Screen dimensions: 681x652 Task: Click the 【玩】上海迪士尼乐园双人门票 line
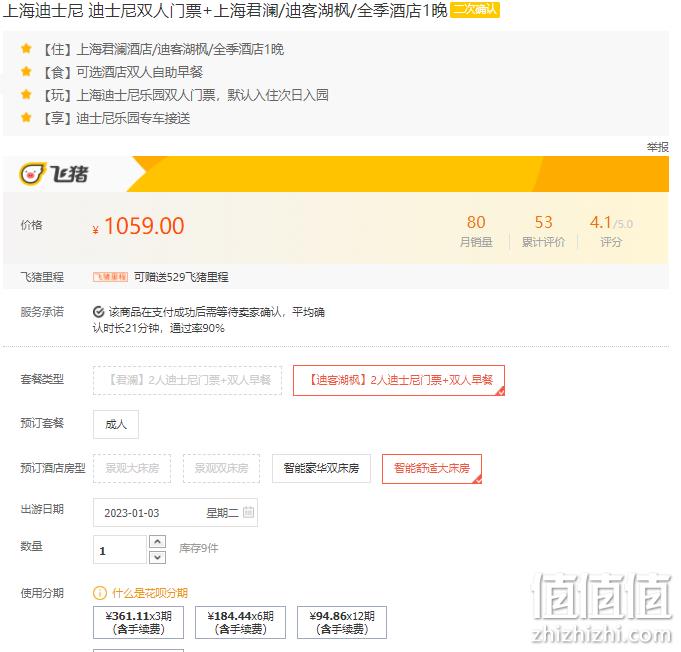(x=185, y=95)
